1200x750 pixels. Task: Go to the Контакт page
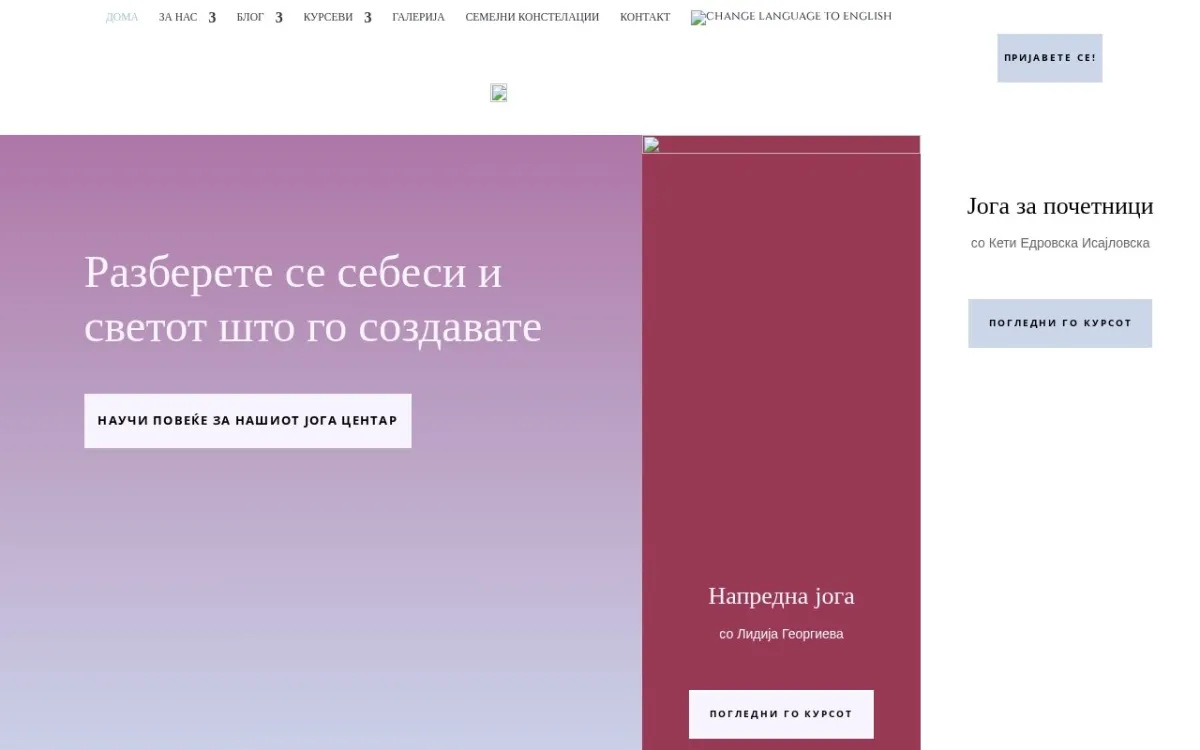(x=645, y=17)
